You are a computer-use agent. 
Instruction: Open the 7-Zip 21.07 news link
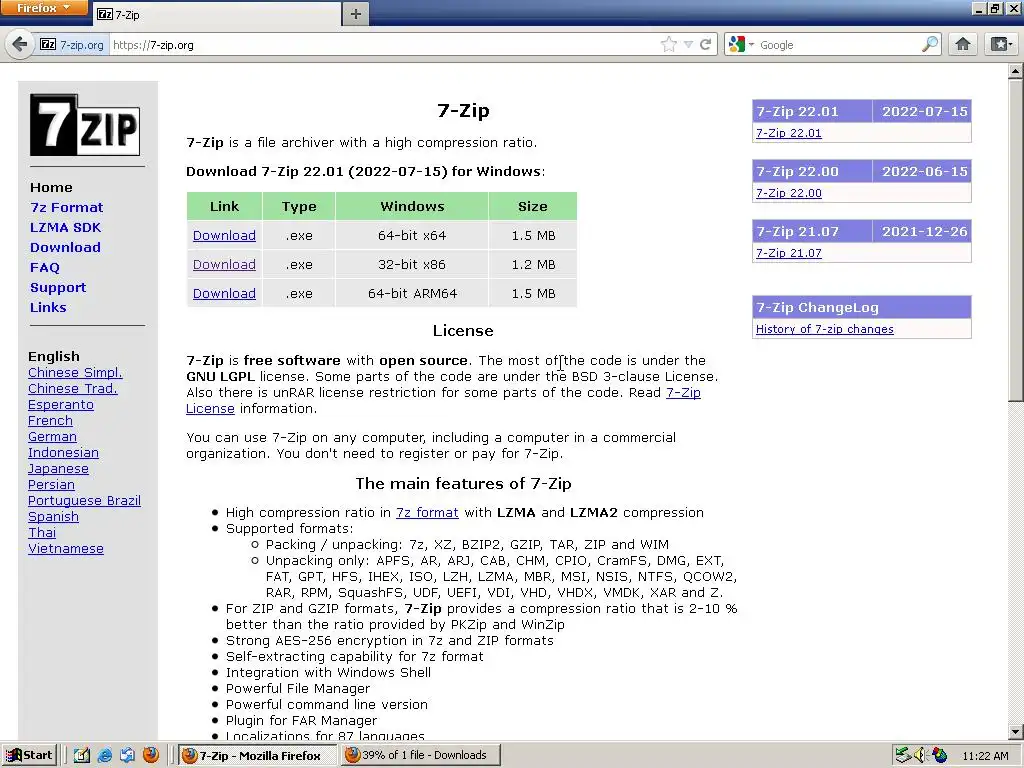[x=788, y=253]
